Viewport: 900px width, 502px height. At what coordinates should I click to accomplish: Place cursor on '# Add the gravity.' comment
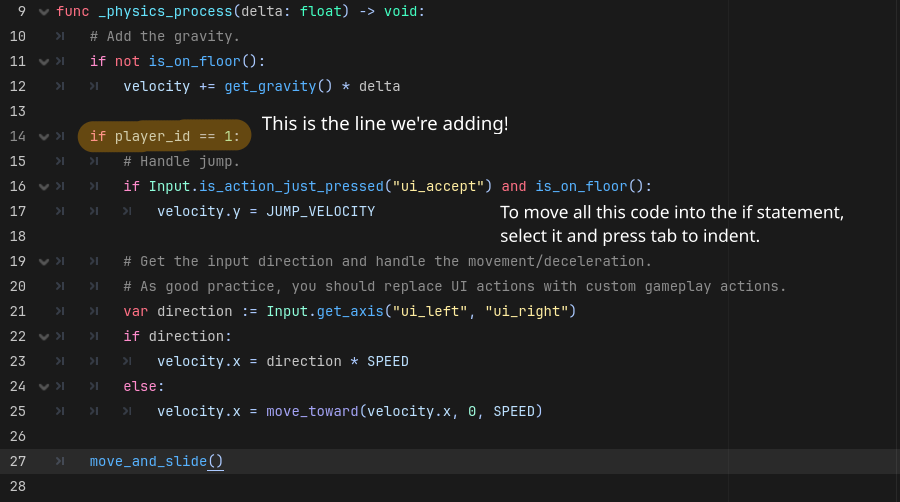(x=165, y=37)
